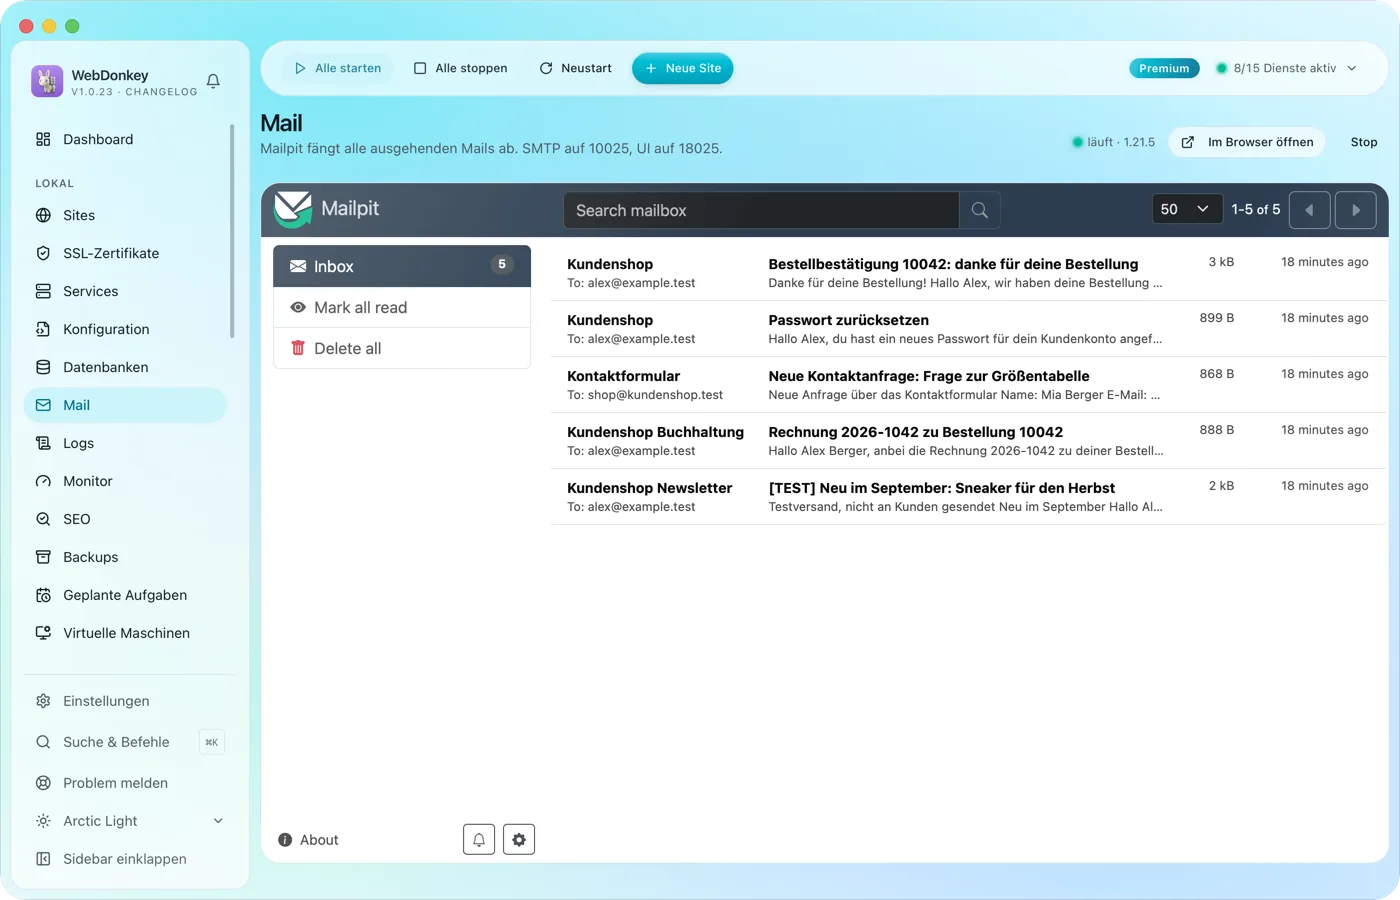Open Sites in the sidebar

click(125, 215)
